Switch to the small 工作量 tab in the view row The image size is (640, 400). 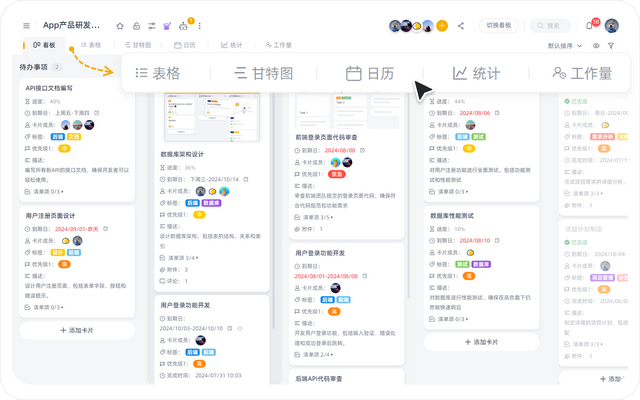(x=278, y=45)
